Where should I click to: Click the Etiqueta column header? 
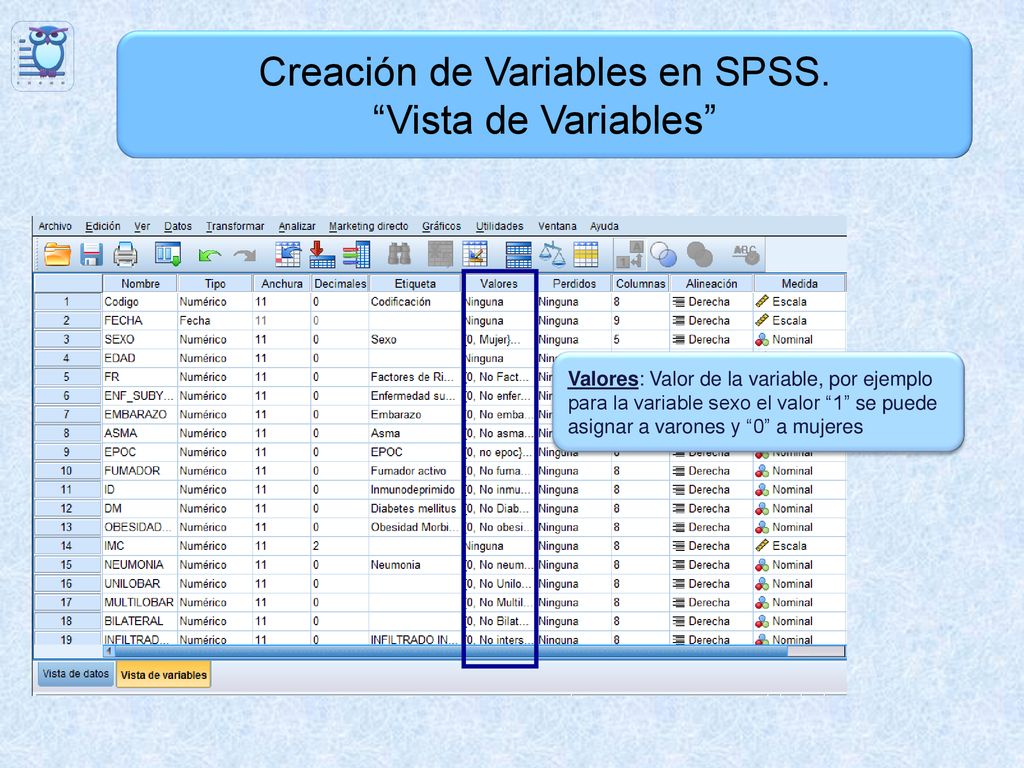[x=415, y=283]
